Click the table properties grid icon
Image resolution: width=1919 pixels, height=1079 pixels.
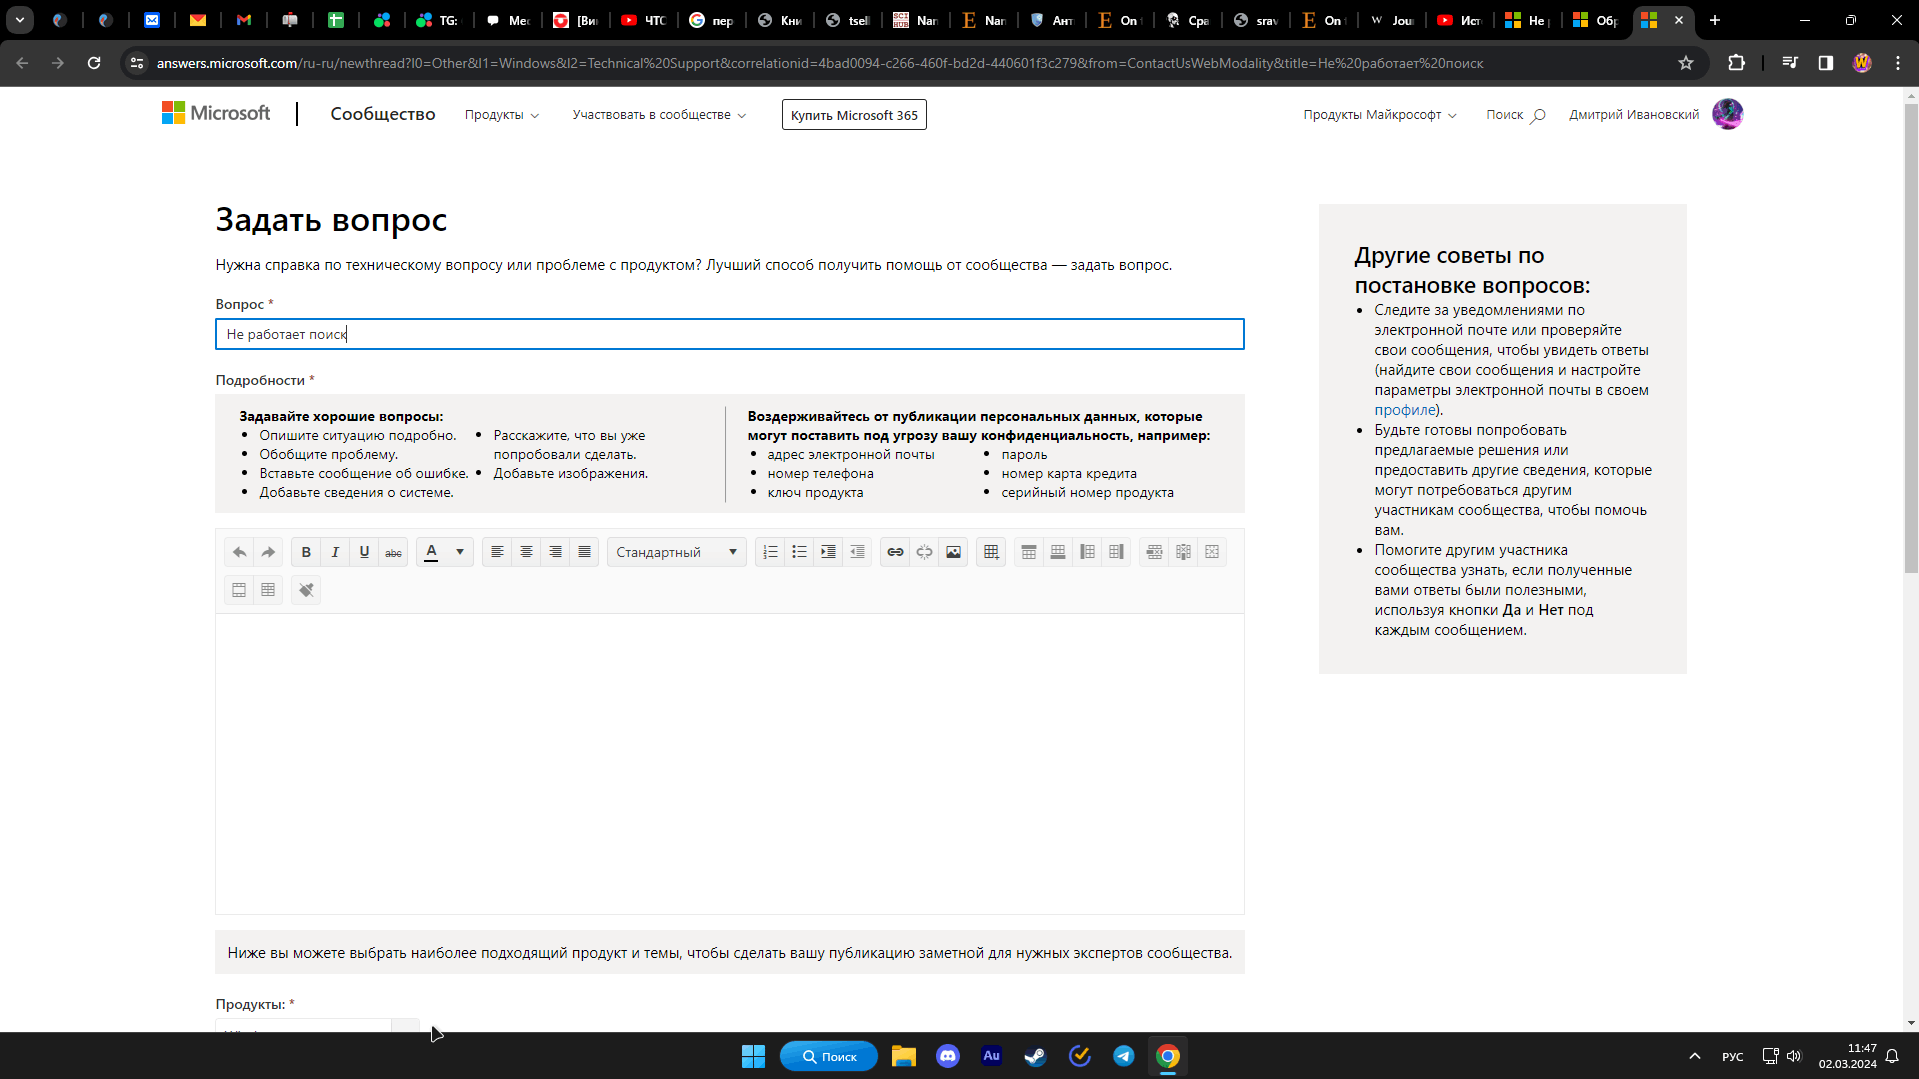(268, 590)
